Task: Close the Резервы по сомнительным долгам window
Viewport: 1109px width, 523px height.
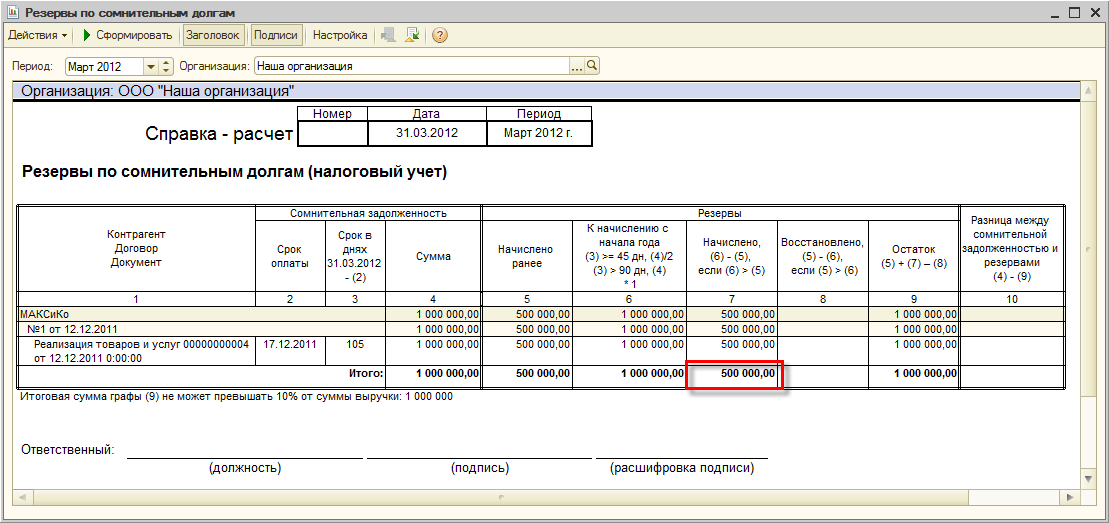Action: click(x=1093, y=13)
